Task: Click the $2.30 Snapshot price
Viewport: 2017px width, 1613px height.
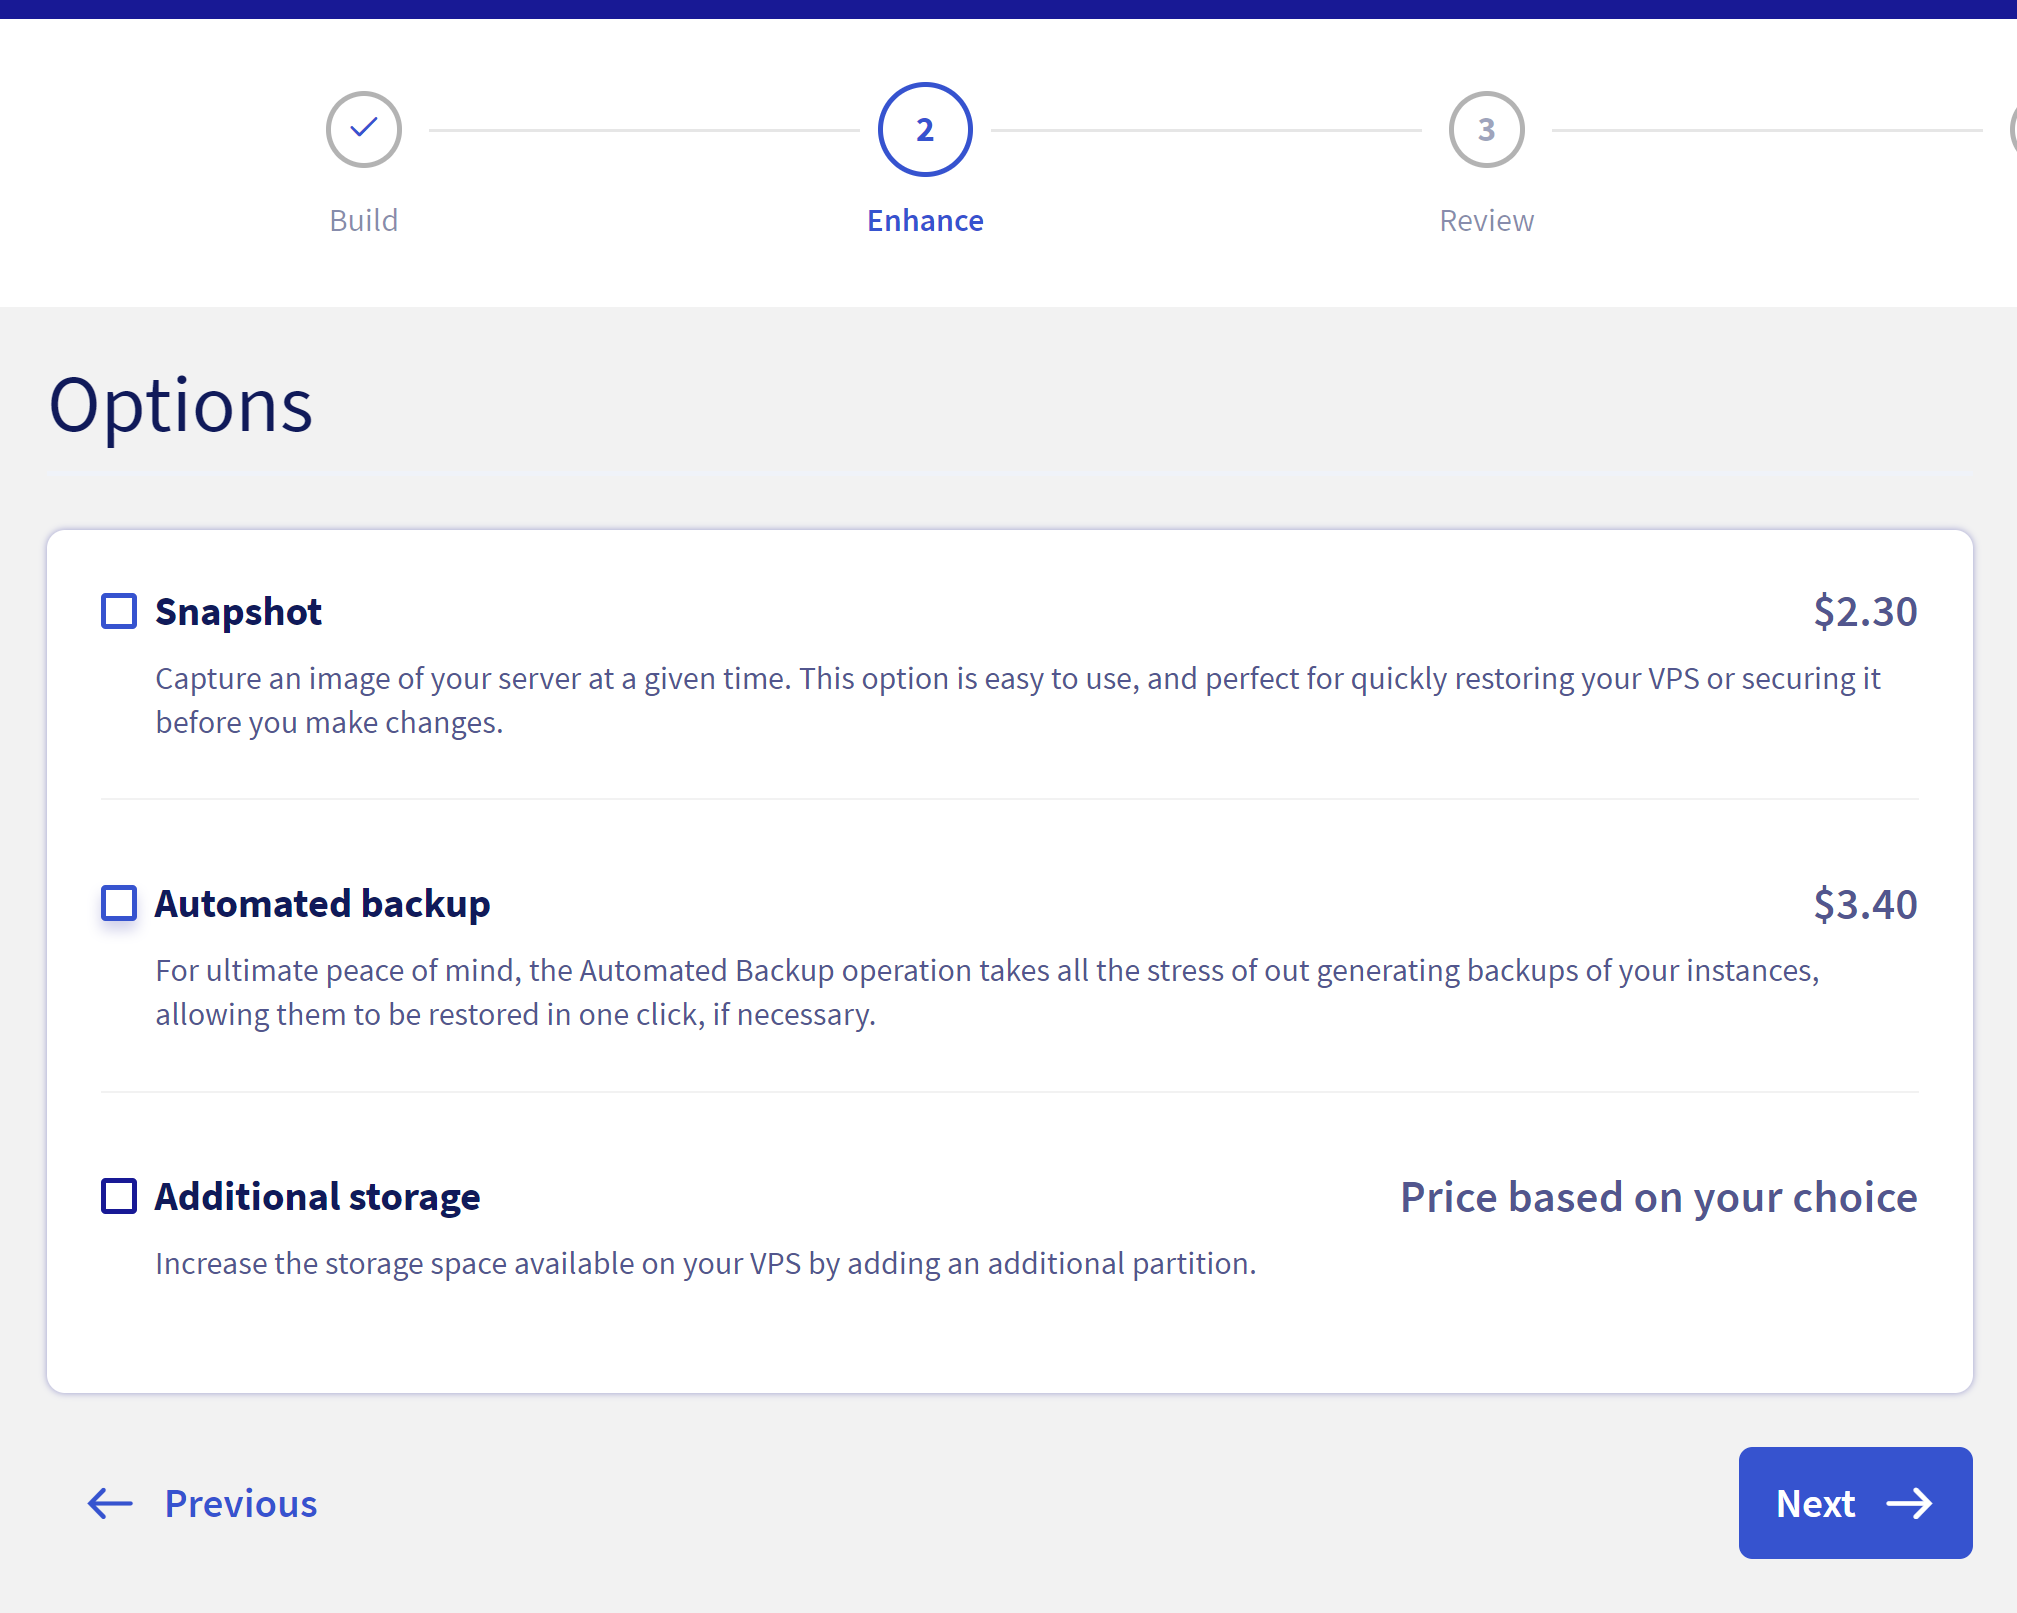Action: pos(1865,612)
